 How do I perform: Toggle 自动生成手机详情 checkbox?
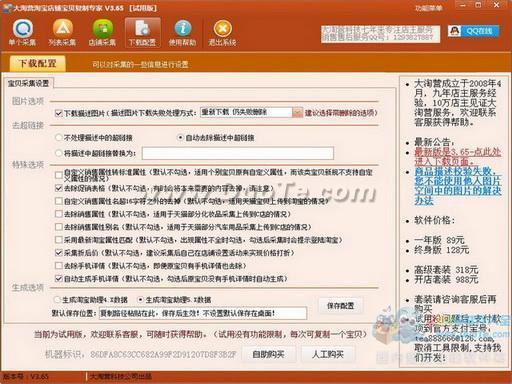(59, 278)
